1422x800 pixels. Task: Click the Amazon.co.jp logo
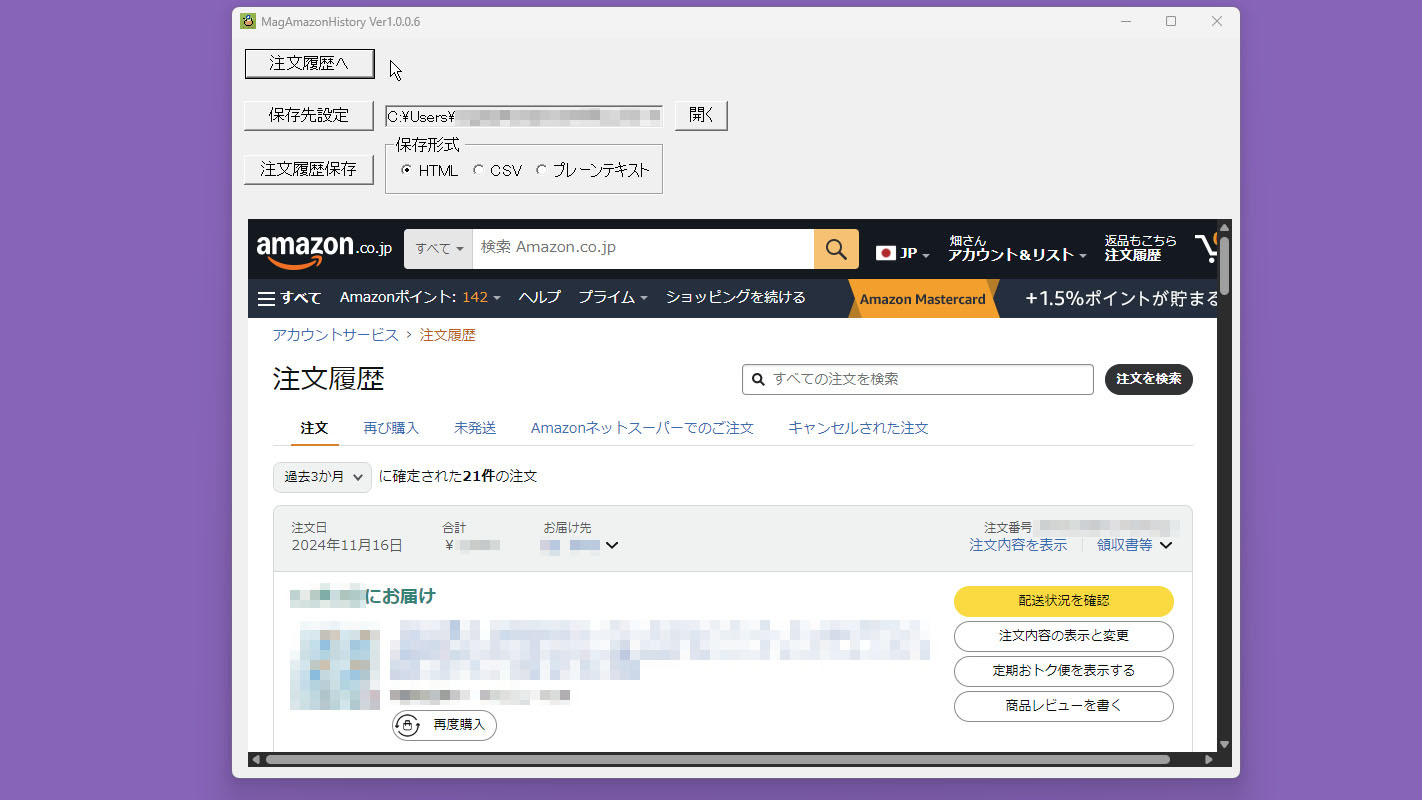[324, 249]
